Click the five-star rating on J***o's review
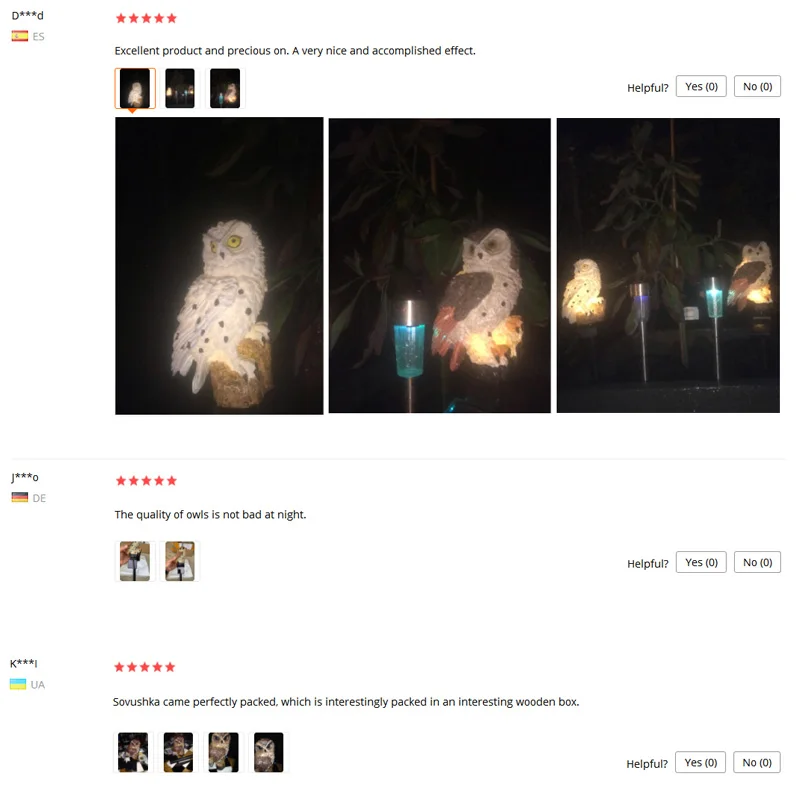Image resolution: width=800 pixels, height=800 pixels. click(x=146, y=481)
